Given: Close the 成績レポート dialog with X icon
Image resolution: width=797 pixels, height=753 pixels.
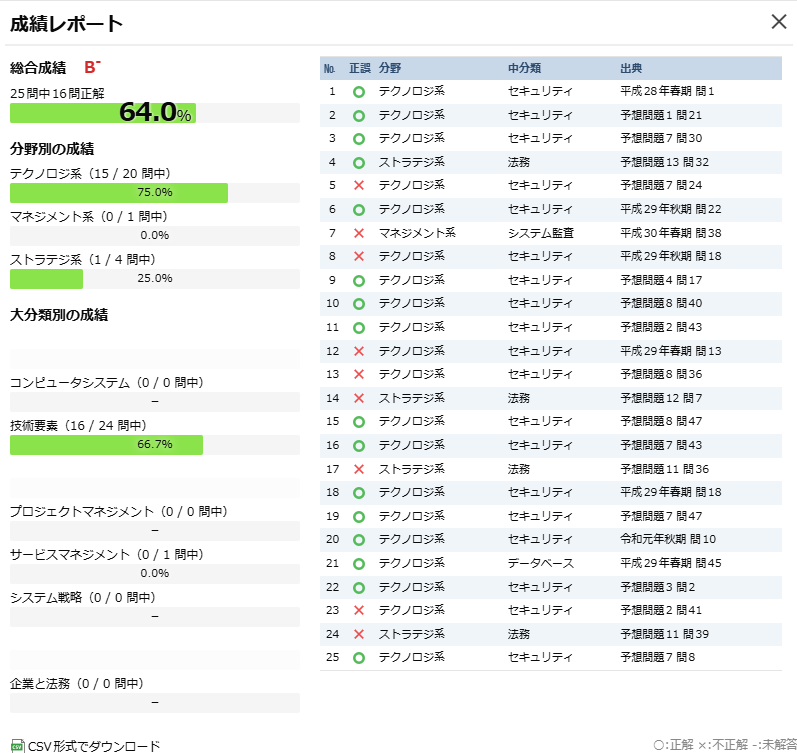Looking at the screenshot, I should coord(779,22).
